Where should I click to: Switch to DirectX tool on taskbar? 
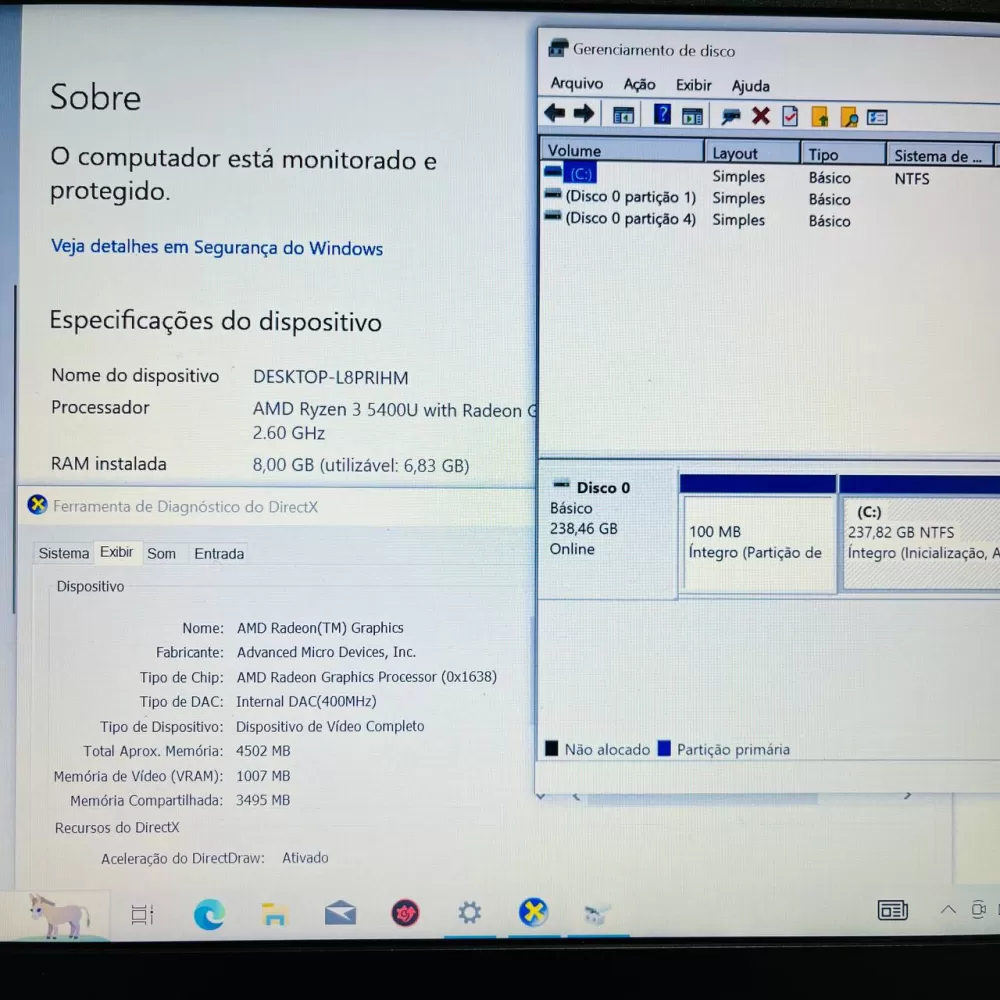tap(533, 912)
